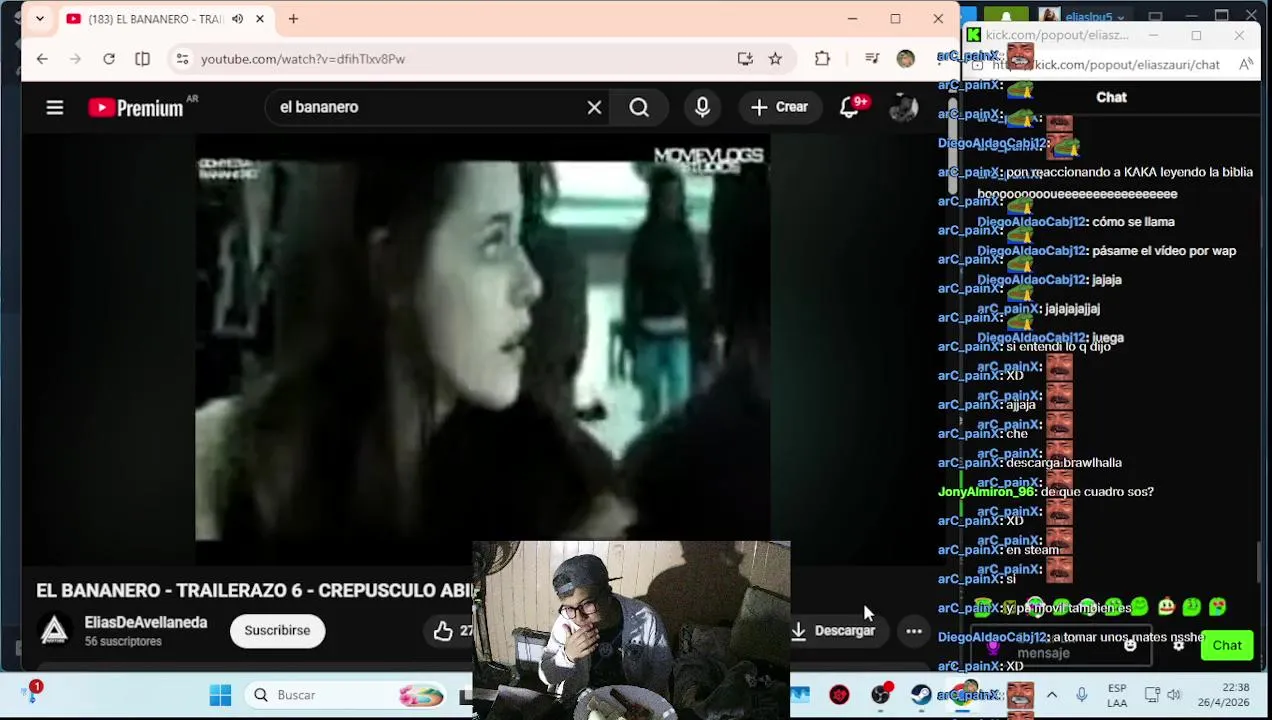Open username JonyAlmiron_96 in chat
Image resolution: width=1272 pixels, height=720 pixels.
(986, 492)
